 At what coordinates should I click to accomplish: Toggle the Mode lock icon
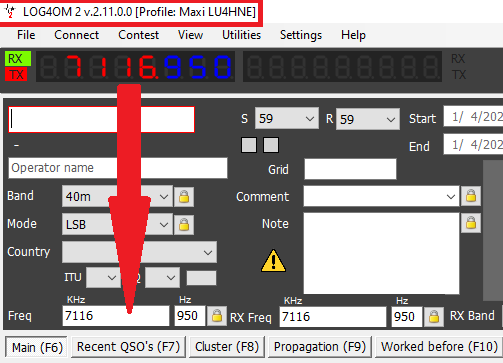point(184,224)
